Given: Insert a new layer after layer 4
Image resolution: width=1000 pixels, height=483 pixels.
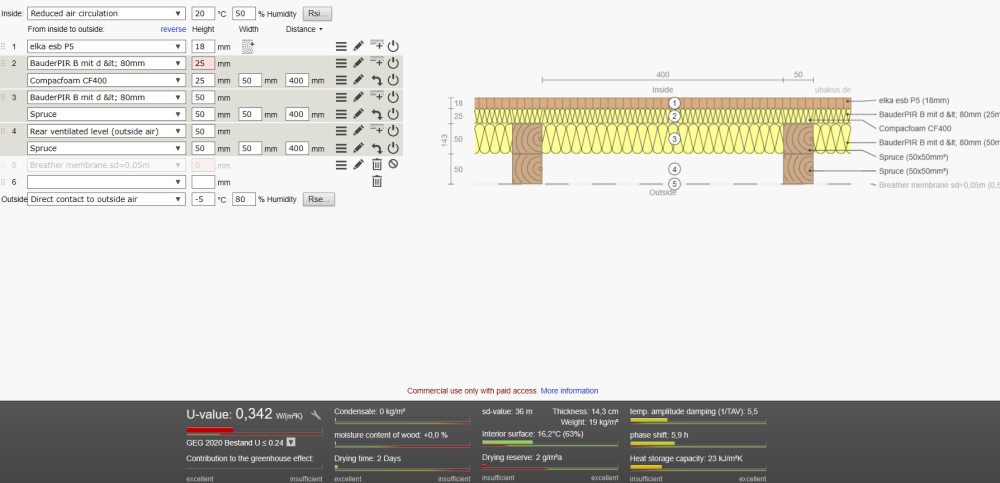Looking at the screenshot, I should pyautogui.click(x=377, y=130).
